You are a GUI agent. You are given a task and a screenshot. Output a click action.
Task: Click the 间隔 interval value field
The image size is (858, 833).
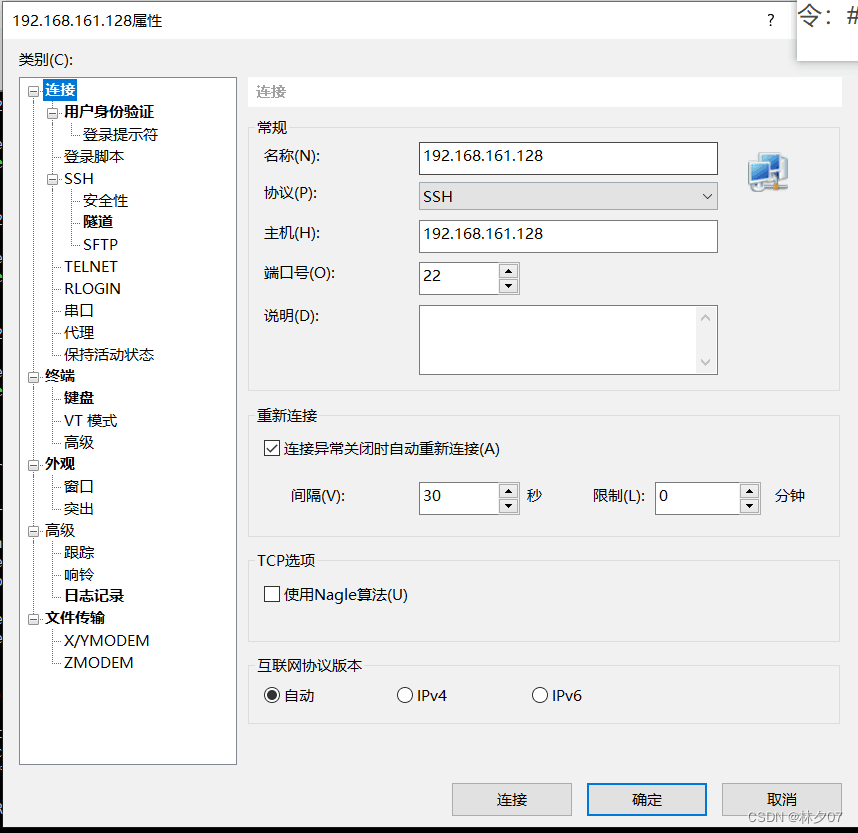click(x=459, y=498)
